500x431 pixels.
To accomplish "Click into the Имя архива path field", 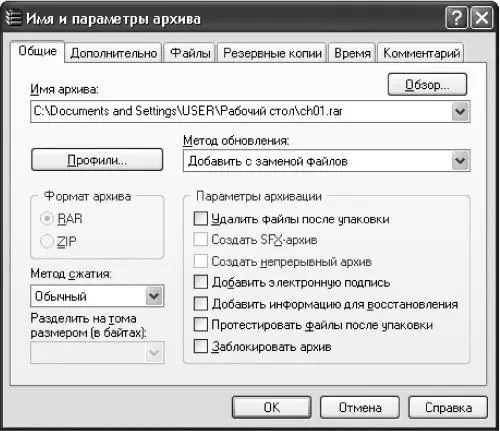I will tap(241, 111).
